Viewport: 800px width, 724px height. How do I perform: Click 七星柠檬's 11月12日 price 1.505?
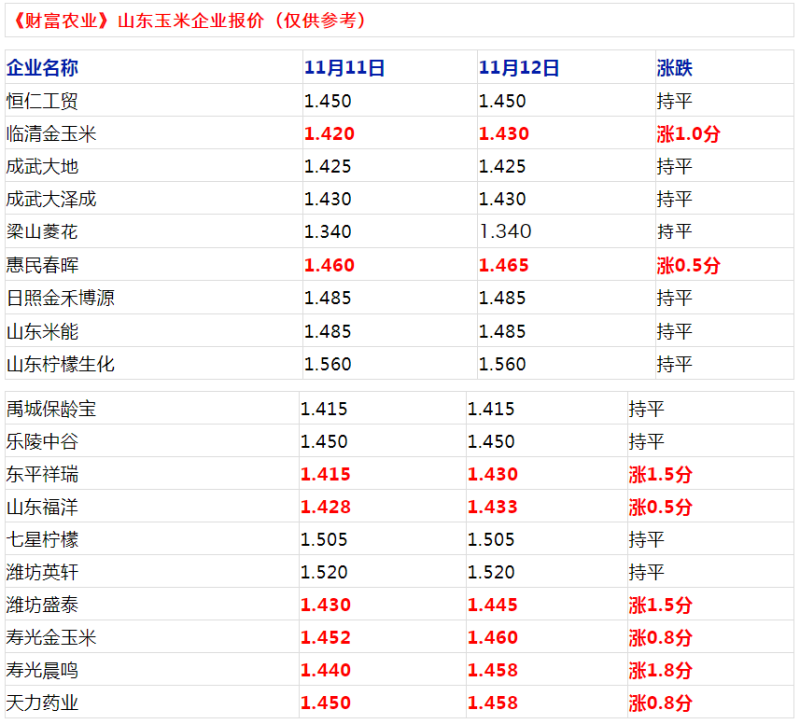(491, 539)
